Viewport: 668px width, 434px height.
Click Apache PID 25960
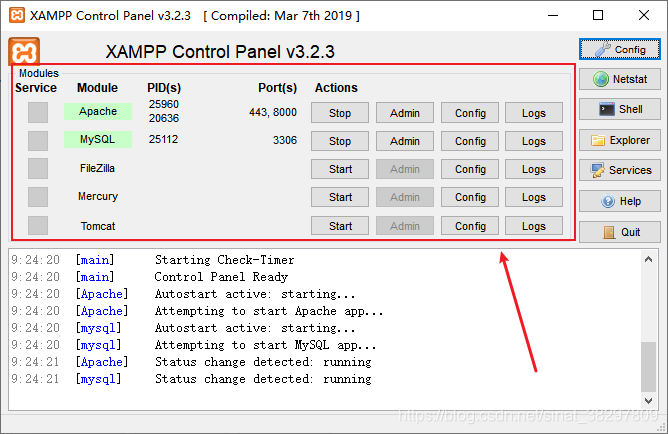[164, 104]
